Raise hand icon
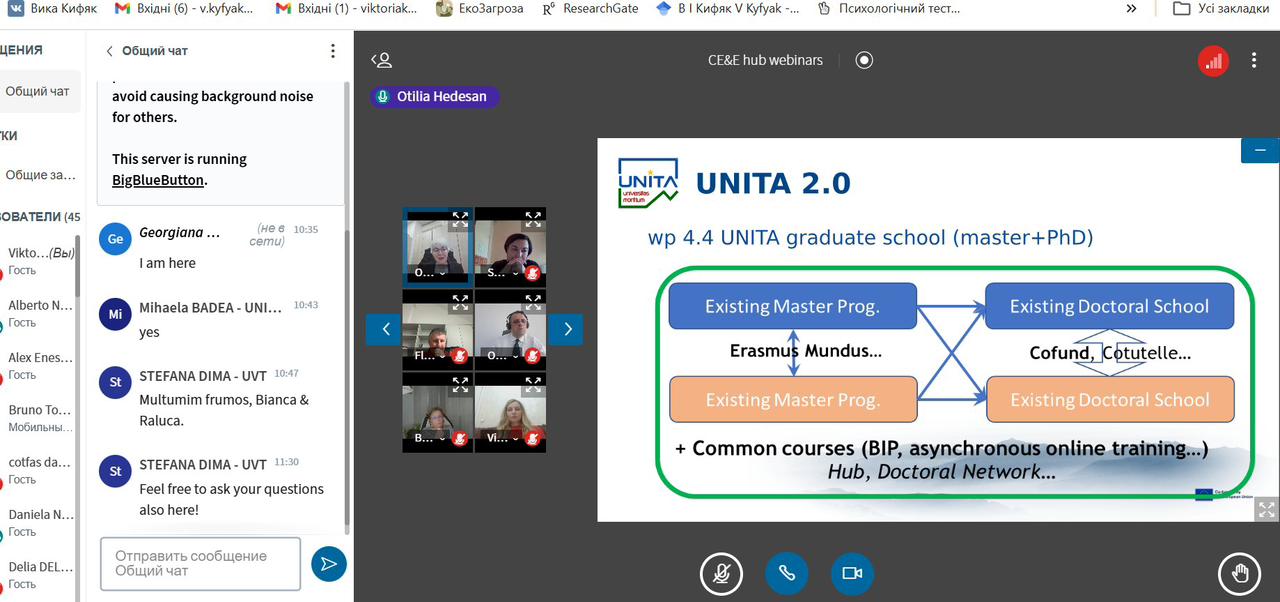Image resolution: width=1280 pixels, height=602 pixels. click(1240, 573)
